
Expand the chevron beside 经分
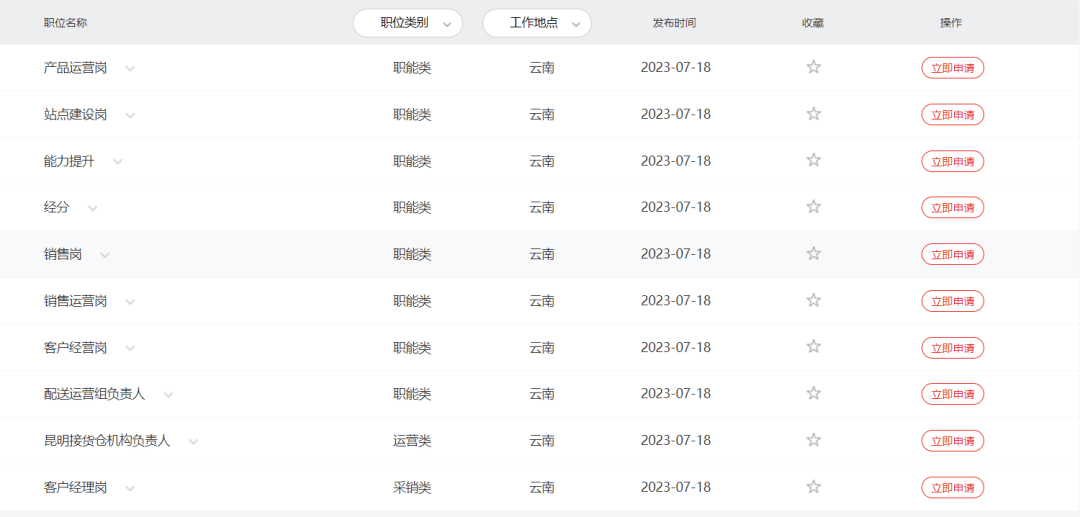93,208
